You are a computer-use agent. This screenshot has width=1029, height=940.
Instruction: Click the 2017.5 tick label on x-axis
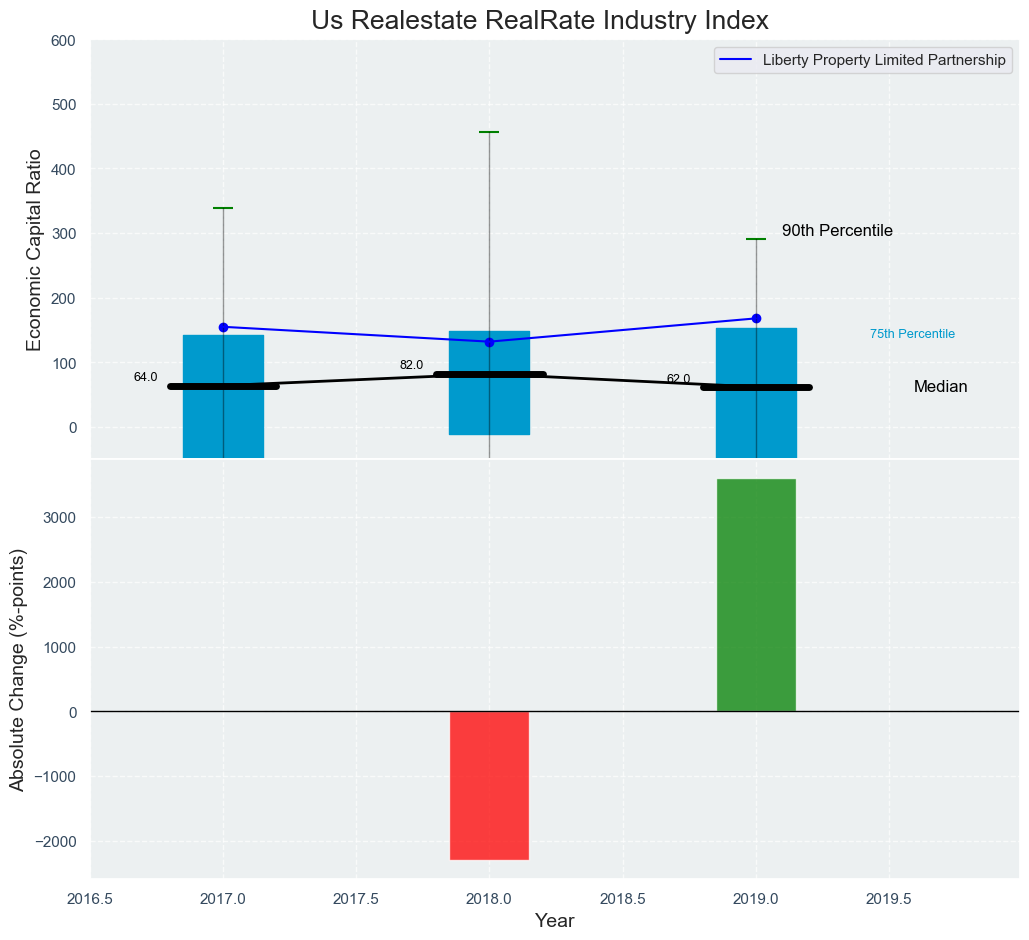[356, 899]
